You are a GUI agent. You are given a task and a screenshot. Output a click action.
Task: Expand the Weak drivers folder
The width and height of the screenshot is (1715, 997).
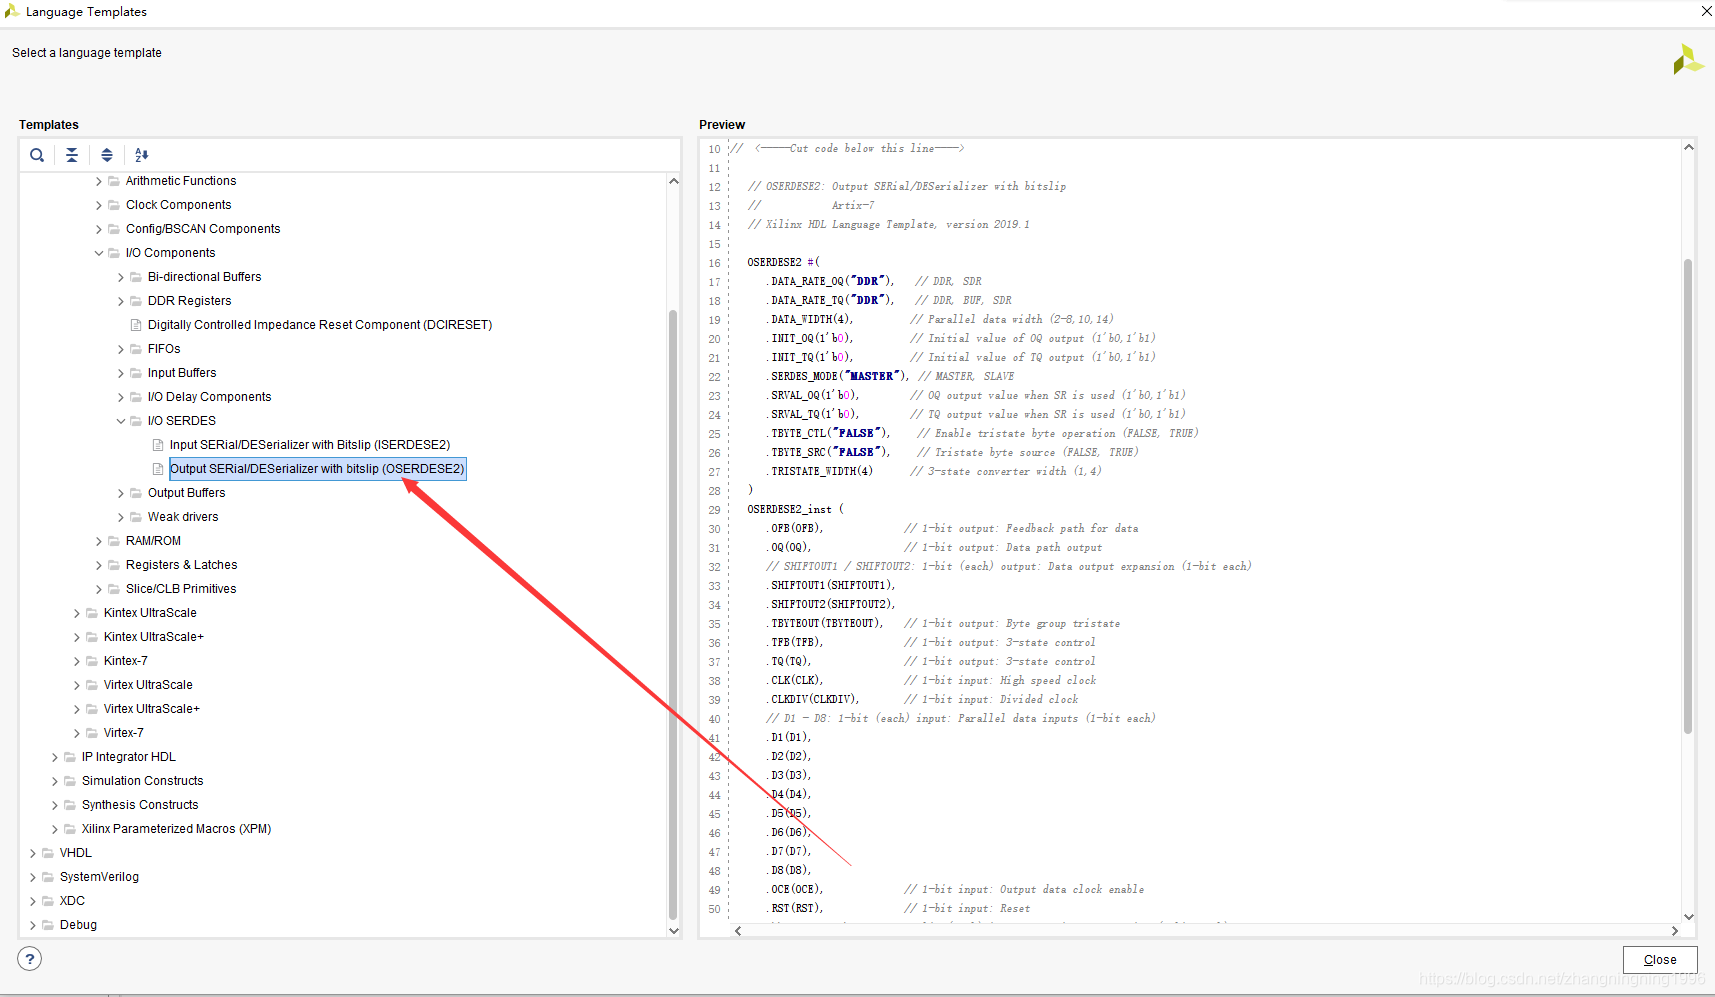pyautogui.click(x=121, y=517)
